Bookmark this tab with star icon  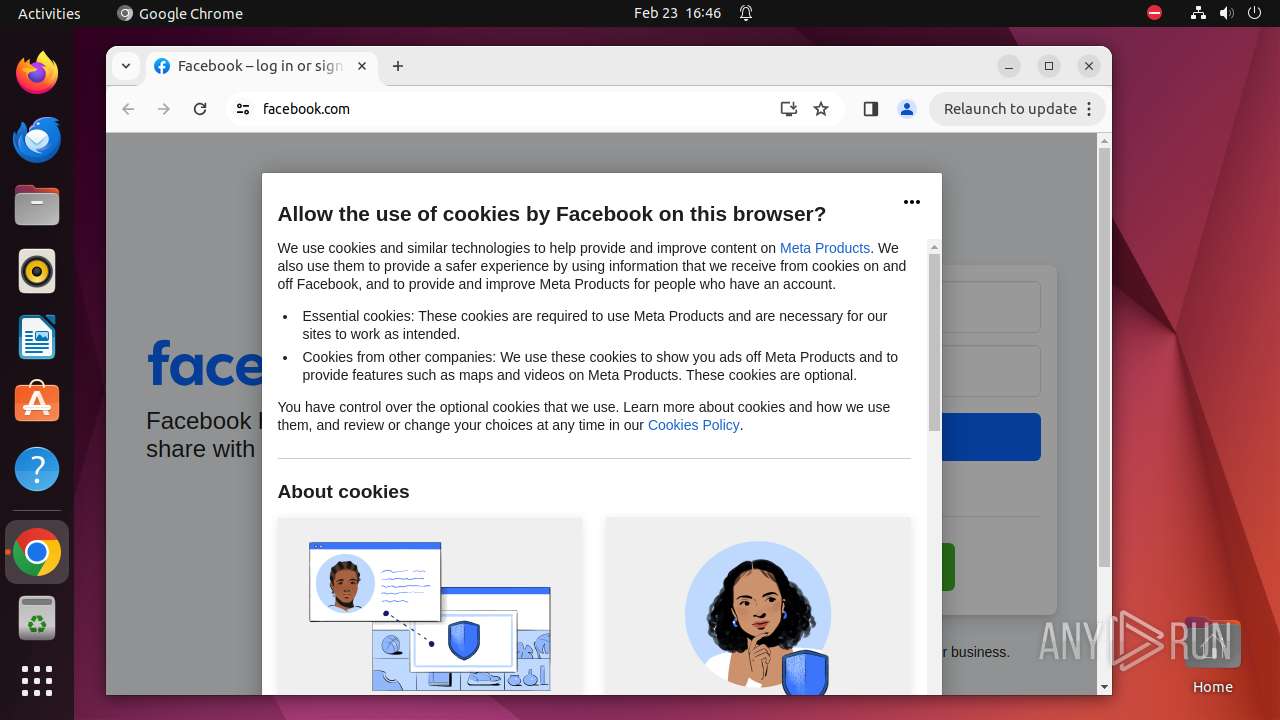[821, 109]
